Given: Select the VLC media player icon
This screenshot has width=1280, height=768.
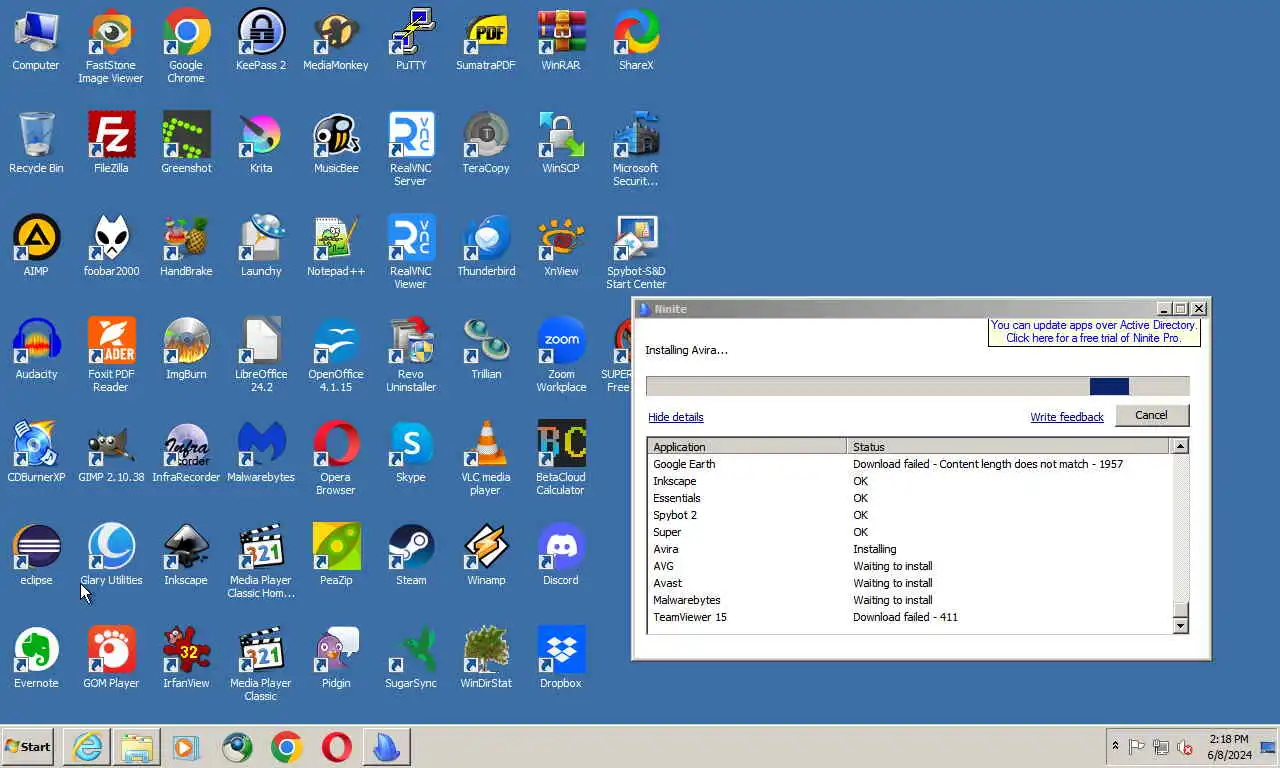Looking at the screenshot, I should [486, 458].
